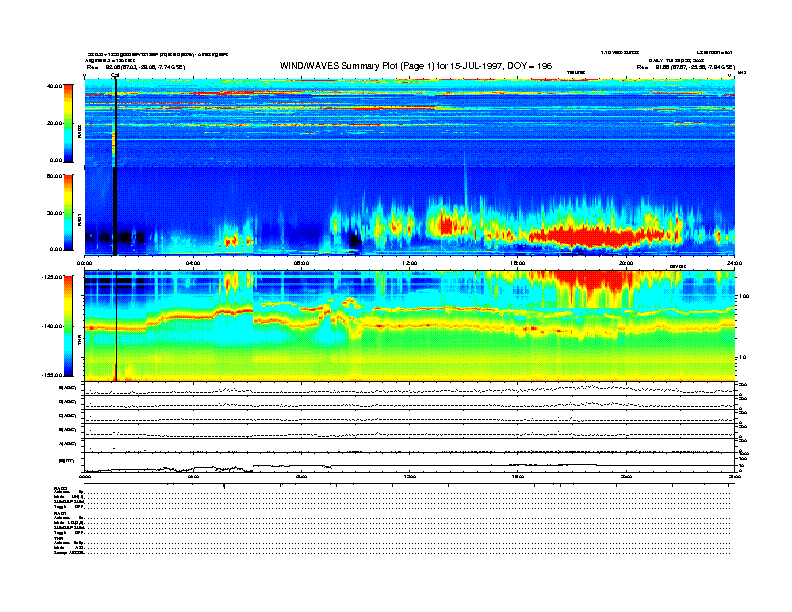Click the 60.00 tick on RAD1 scale
792x612 pixels.
[55, 176]
